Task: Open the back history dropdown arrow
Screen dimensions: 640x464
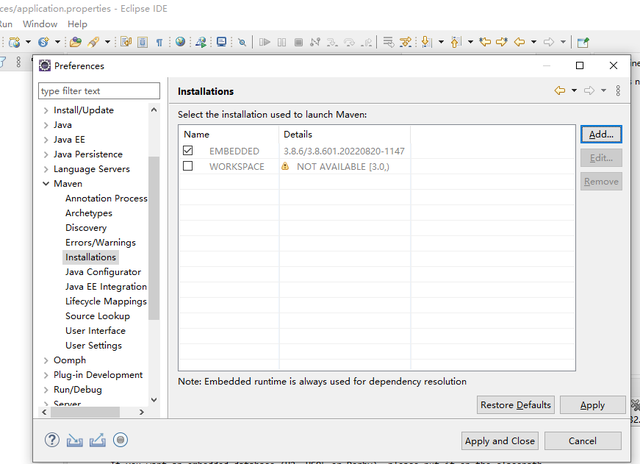Action: click(x=574, y=90)
